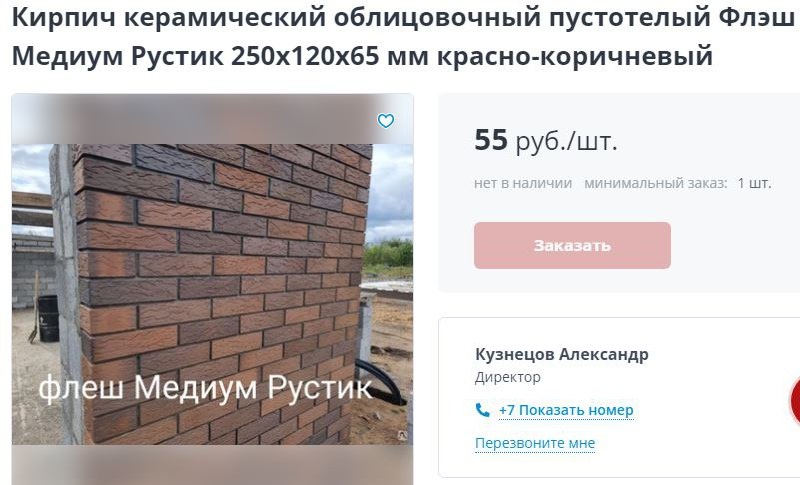The image size is (800, 485).
Task: Open the seller name "Кузнецов Александр"
Action: (x=562, y=354)
